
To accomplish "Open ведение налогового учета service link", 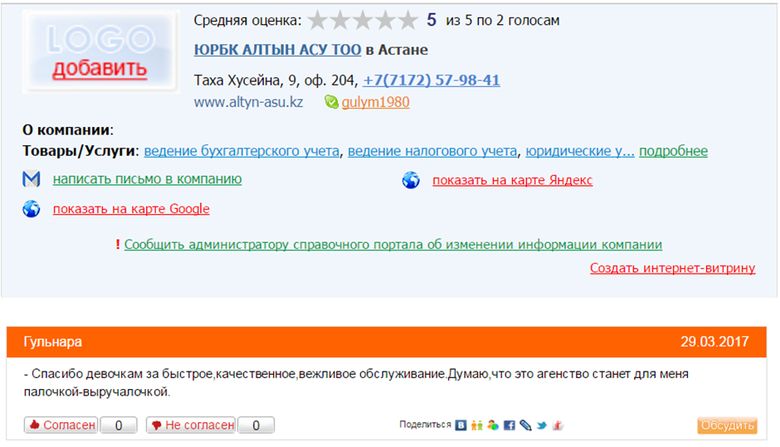I will tap(432, 151).
